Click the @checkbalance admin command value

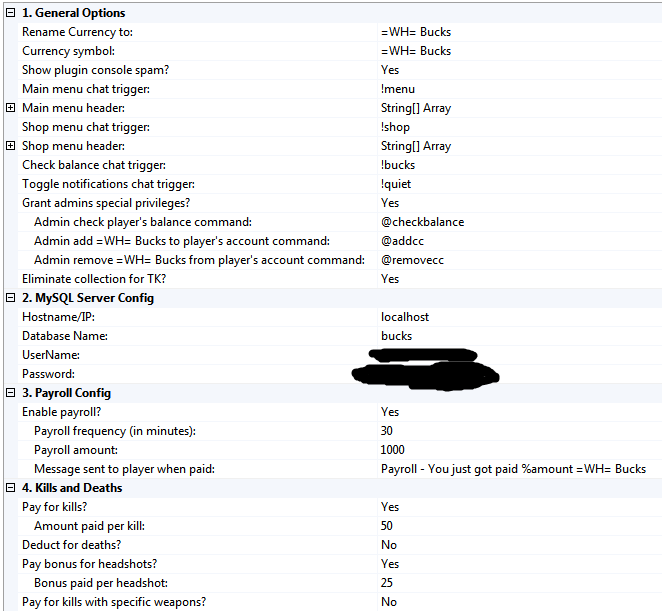(x=422, y=222)
